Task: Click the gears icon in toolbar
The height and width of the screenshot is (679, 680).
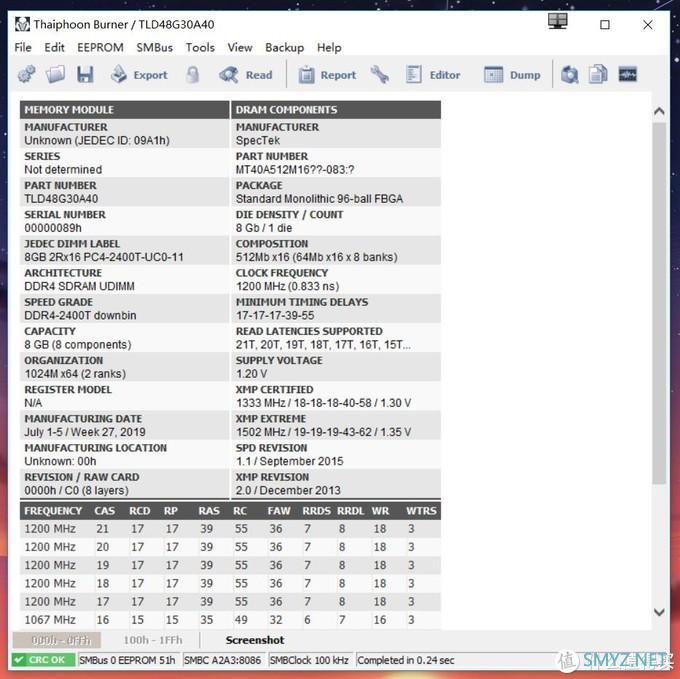Action: pyautogui.click(x=27, y=75)
